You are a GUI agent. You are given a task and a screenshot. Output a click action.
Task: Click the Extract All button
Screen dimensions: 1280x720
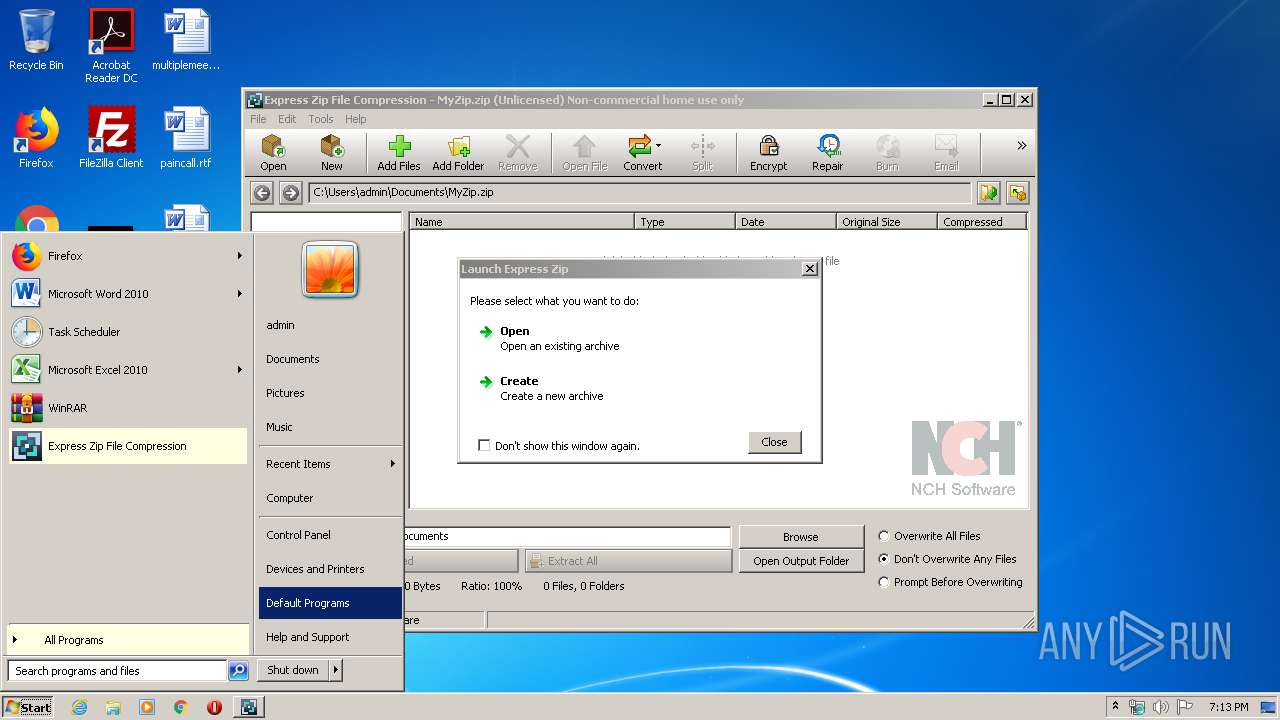[628, 561]
